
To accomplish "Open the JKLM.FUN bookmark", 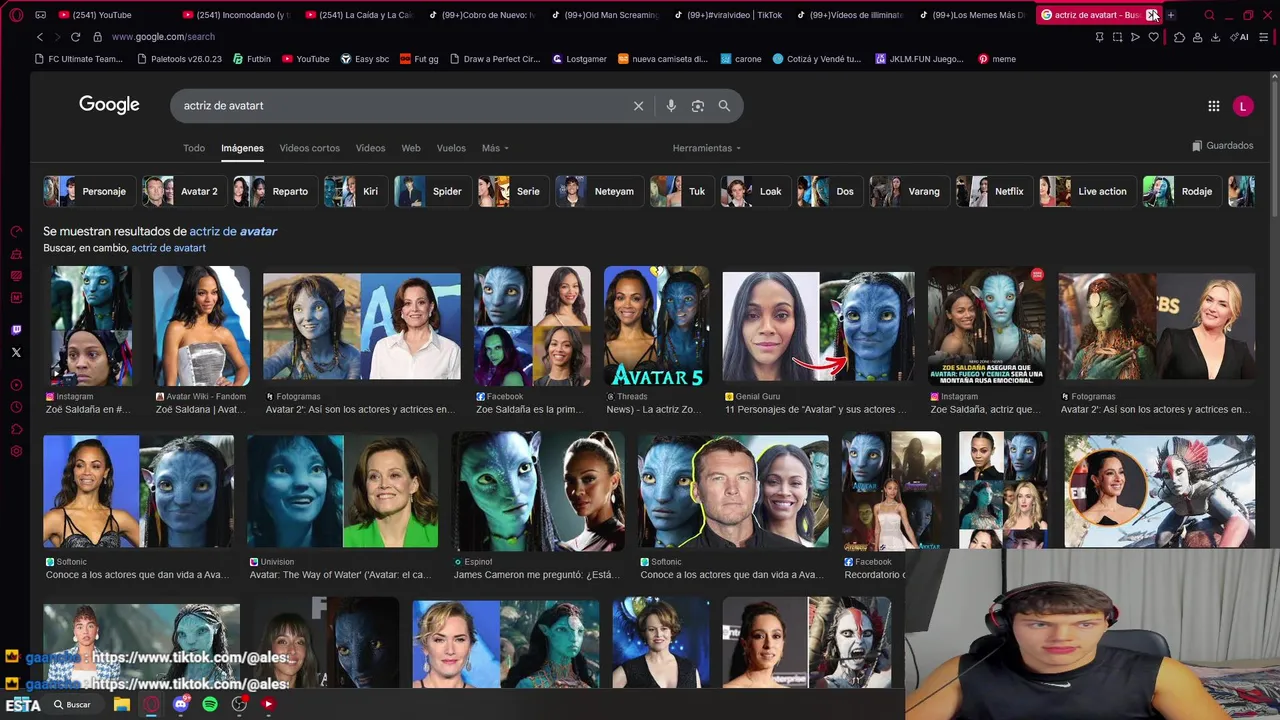I will pos(919,59).
